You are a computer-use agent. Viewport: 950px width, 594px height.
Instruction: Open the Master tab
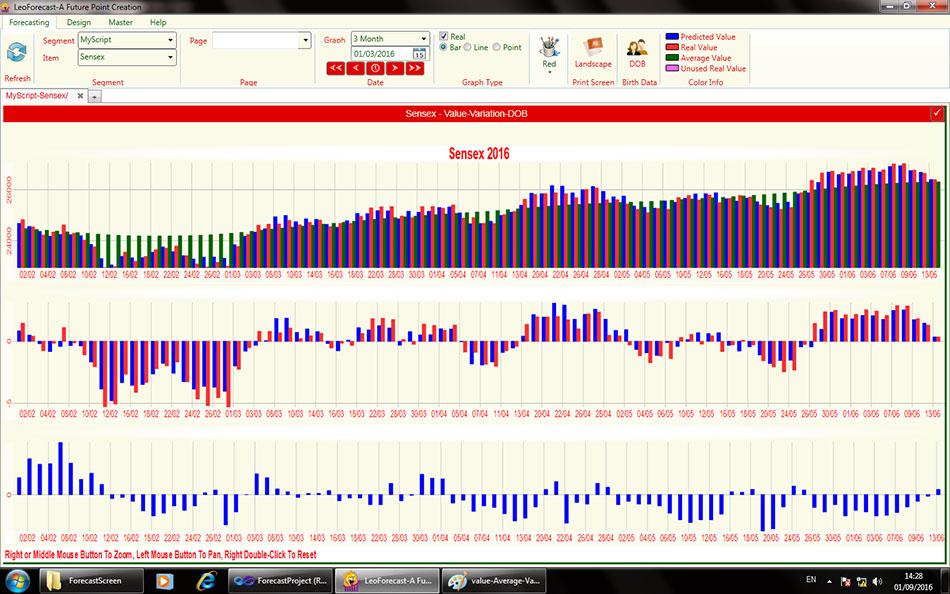(x=121, y=22)
